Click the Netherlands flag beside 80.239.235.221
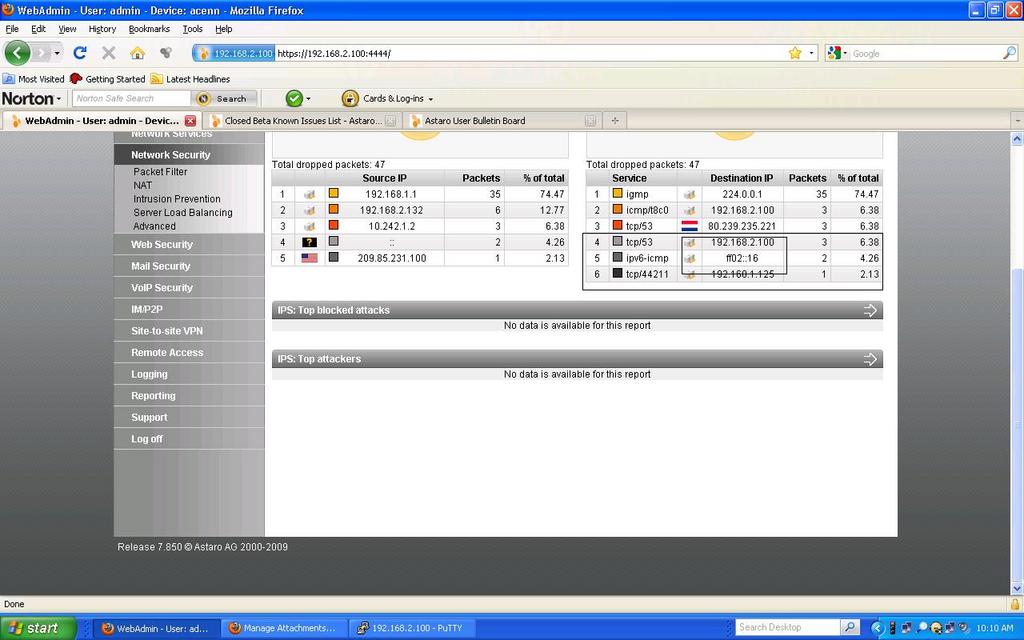 tap(690, 226)
